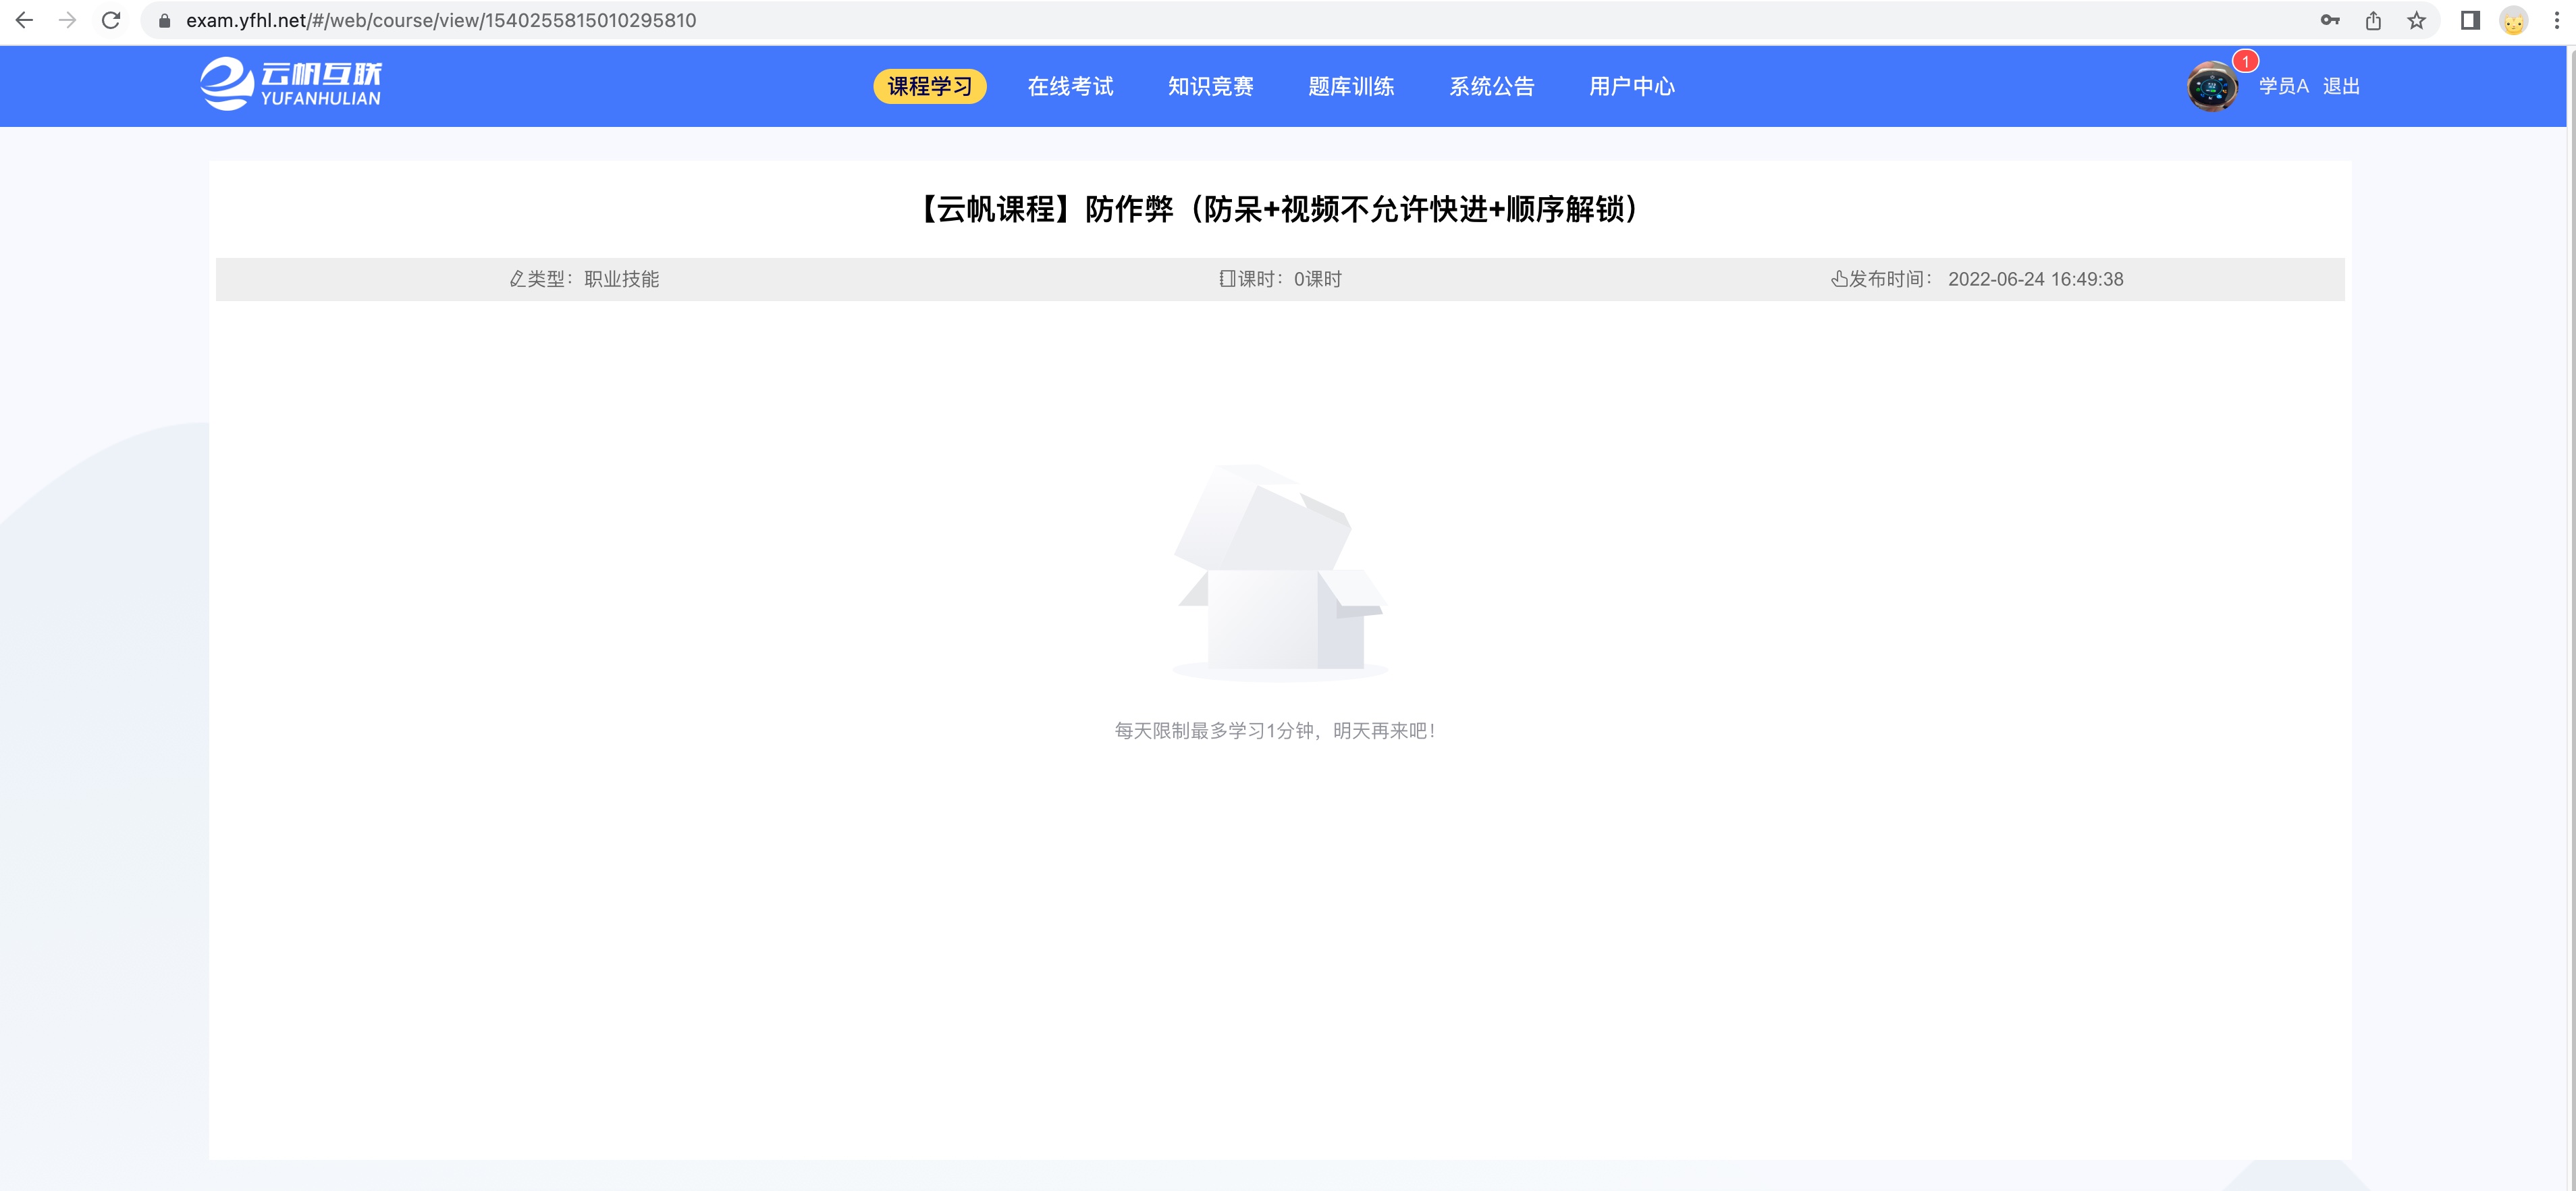The width and height of the screenshot is (2576, 1191).
Task: Open the red notification badge
Action: (2245, 62)
